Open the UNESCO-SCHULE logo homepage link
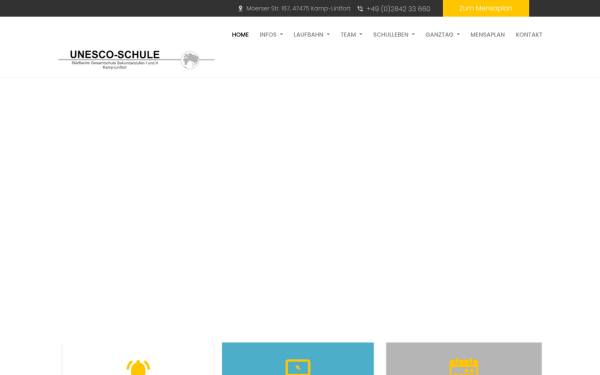The width and height of the screenshot is (600, 375). pyautogui.click(x=136, y=60)
